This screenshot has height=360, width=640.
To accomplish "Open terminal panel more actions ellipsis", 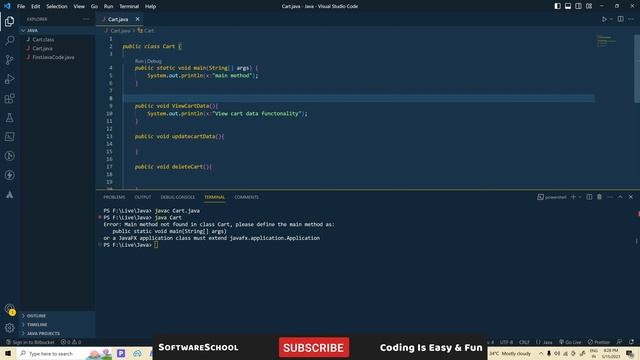I will [610, 197].
